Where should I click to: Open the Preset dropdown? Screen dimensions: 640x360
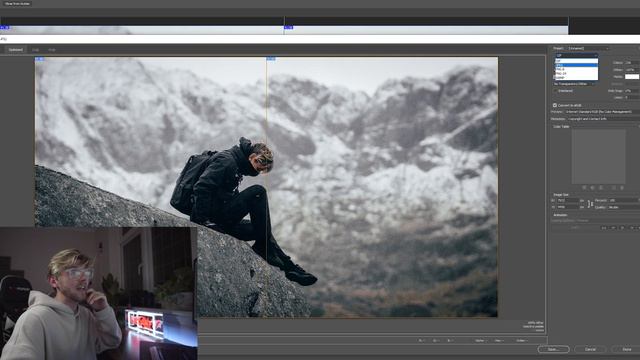pyautogui.click(x=588, y=48)
